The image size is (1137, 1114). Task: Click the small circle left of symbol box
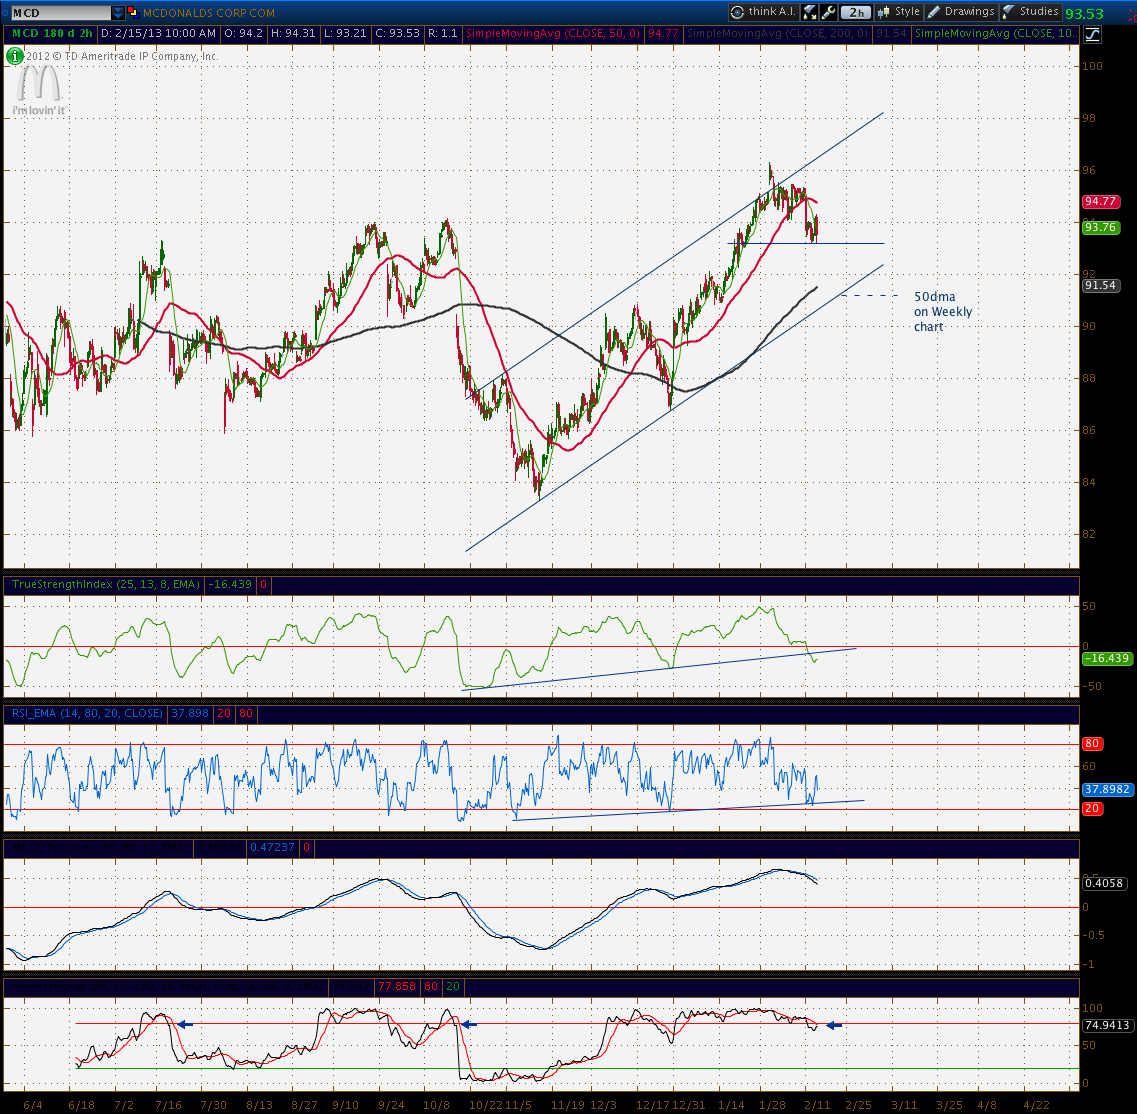[x=6, y=12]
